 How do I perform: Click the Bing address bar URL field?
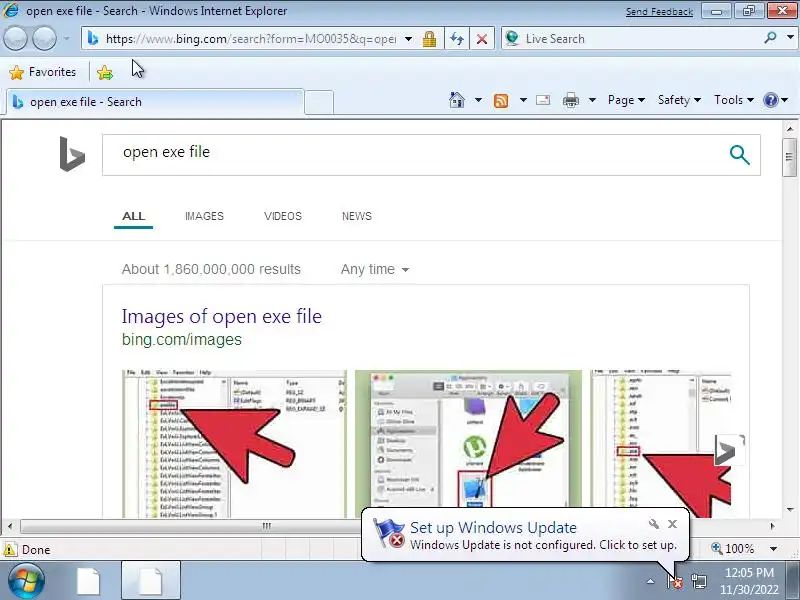pyautogui.click(x=250, y=39)
